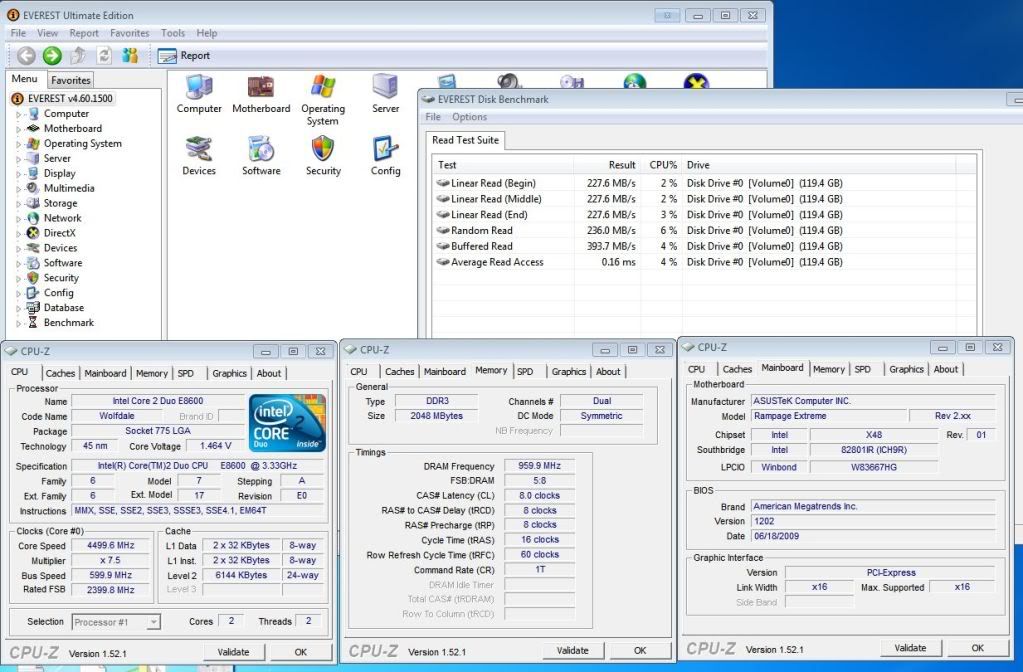Open the Operating System category icon
Screen dimensions: 1023x672
[323, 100]
